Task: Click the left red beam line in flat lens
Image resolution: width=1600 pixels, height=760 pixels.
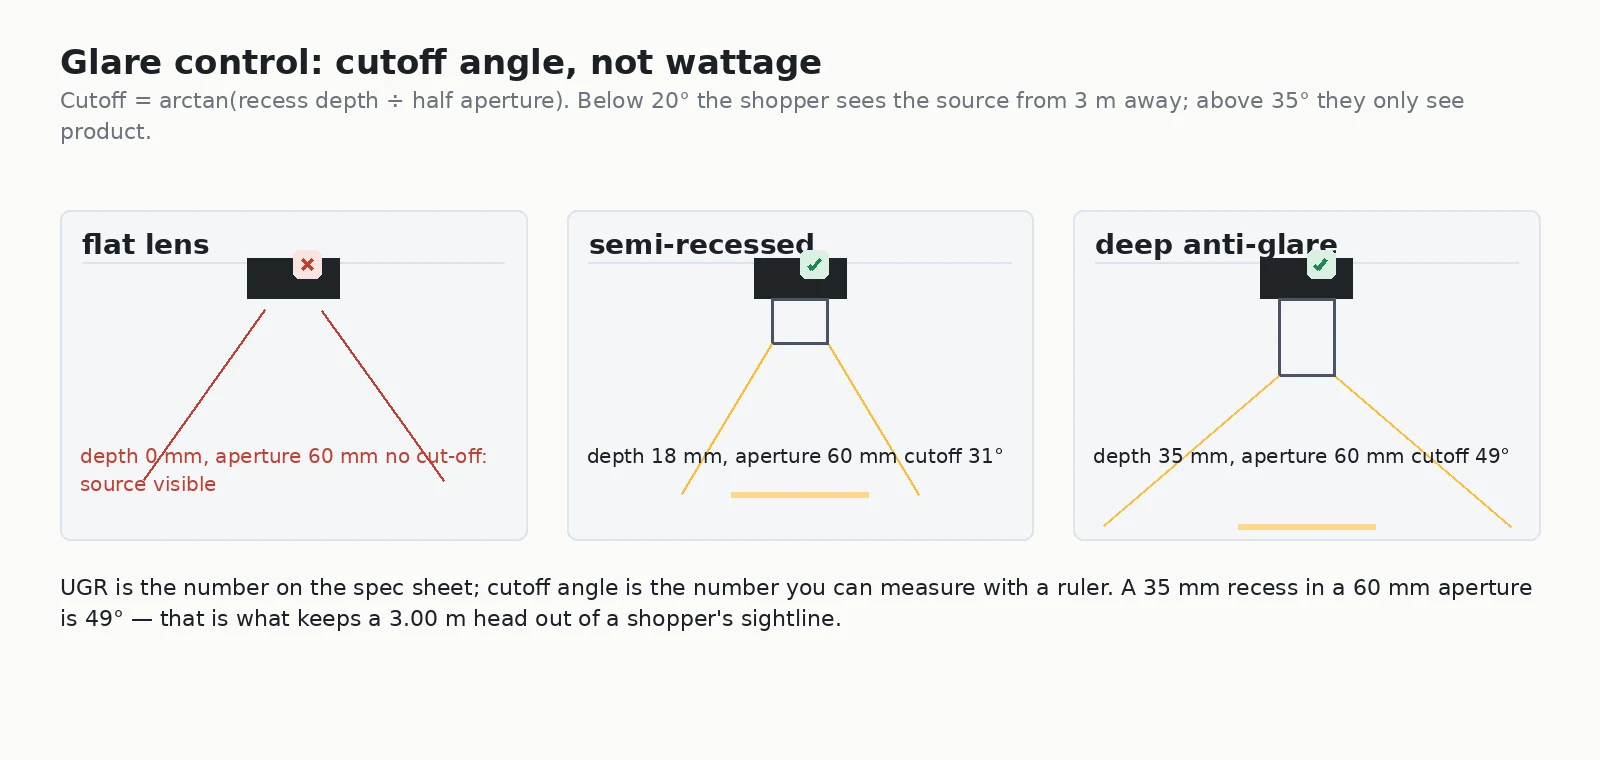Action: pyautogui.click(x=204, y=396)
